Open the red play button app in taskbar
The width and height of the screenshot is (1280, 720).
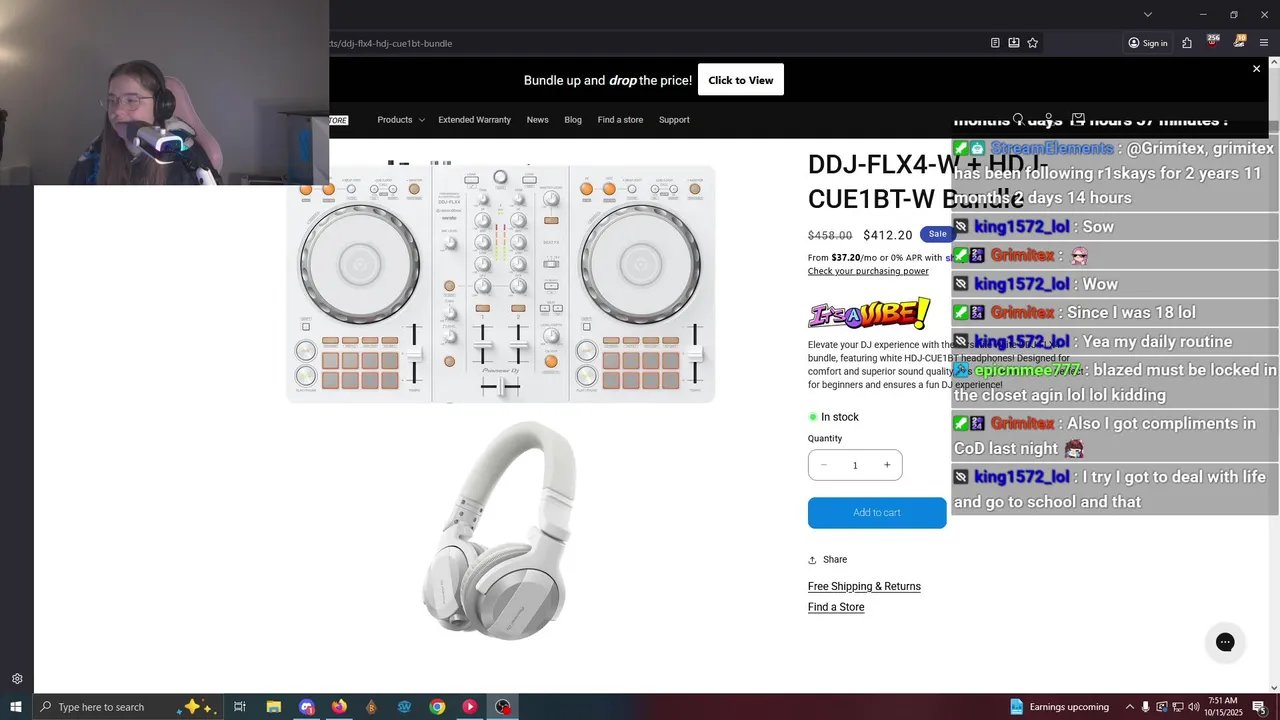470,707
